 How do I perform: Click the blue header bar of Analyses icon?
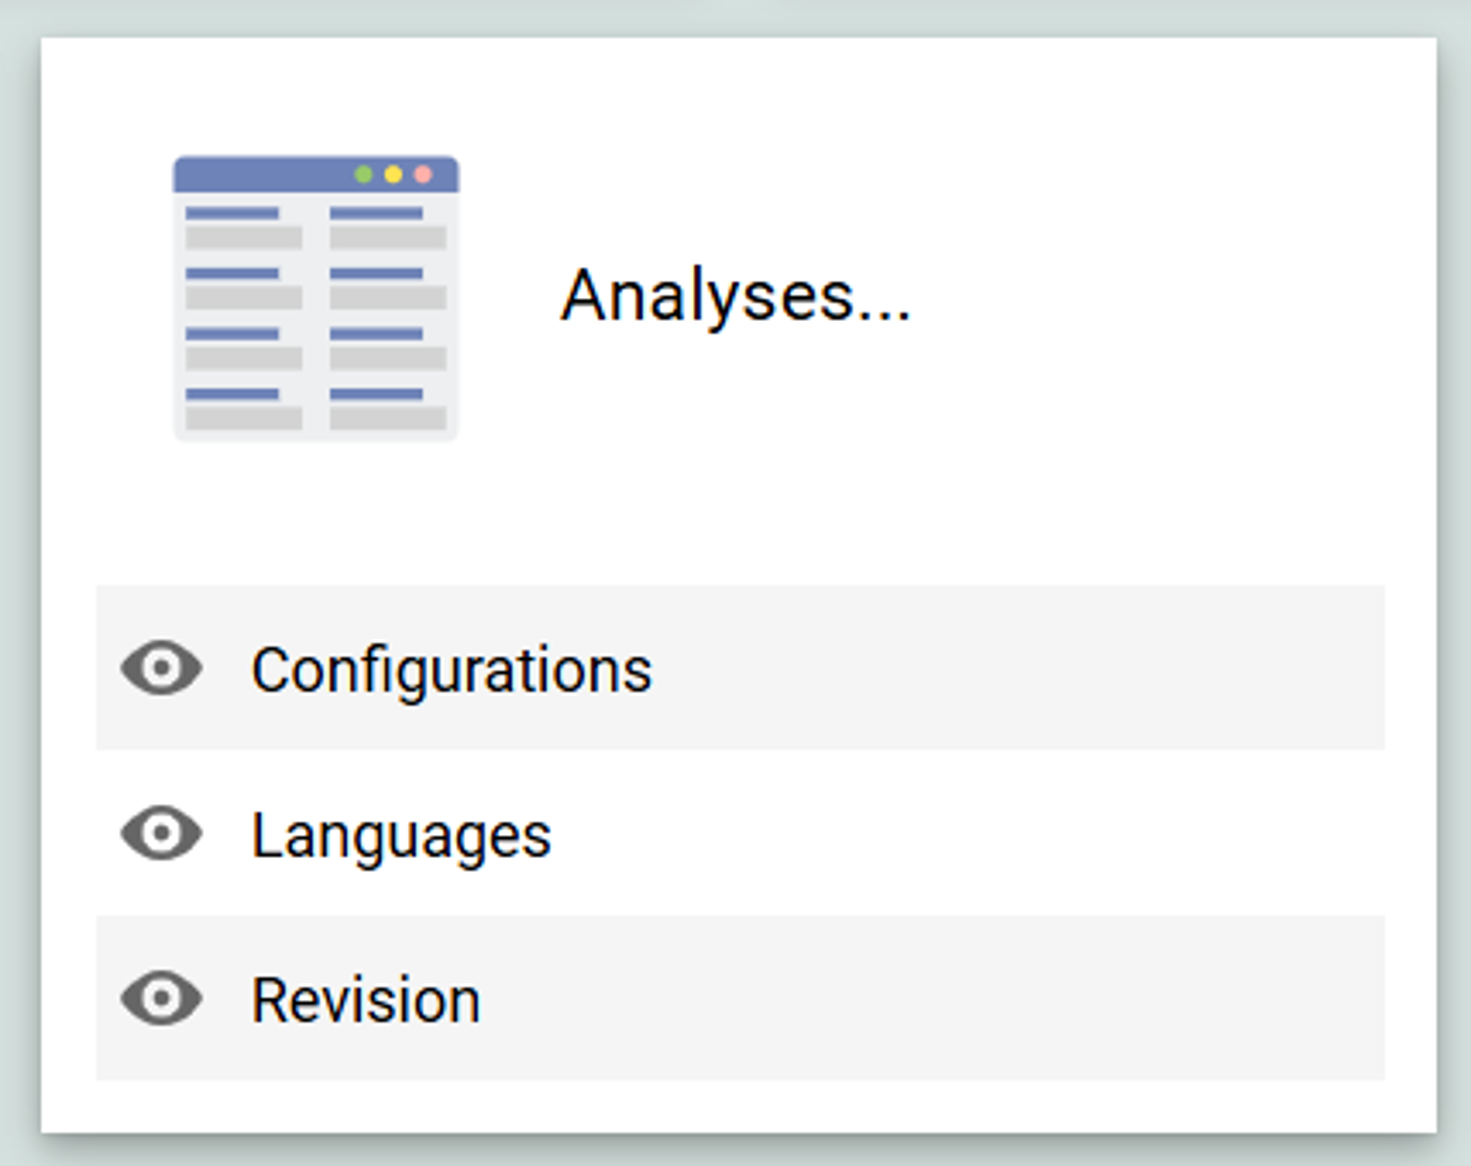[x=260, y=175]
